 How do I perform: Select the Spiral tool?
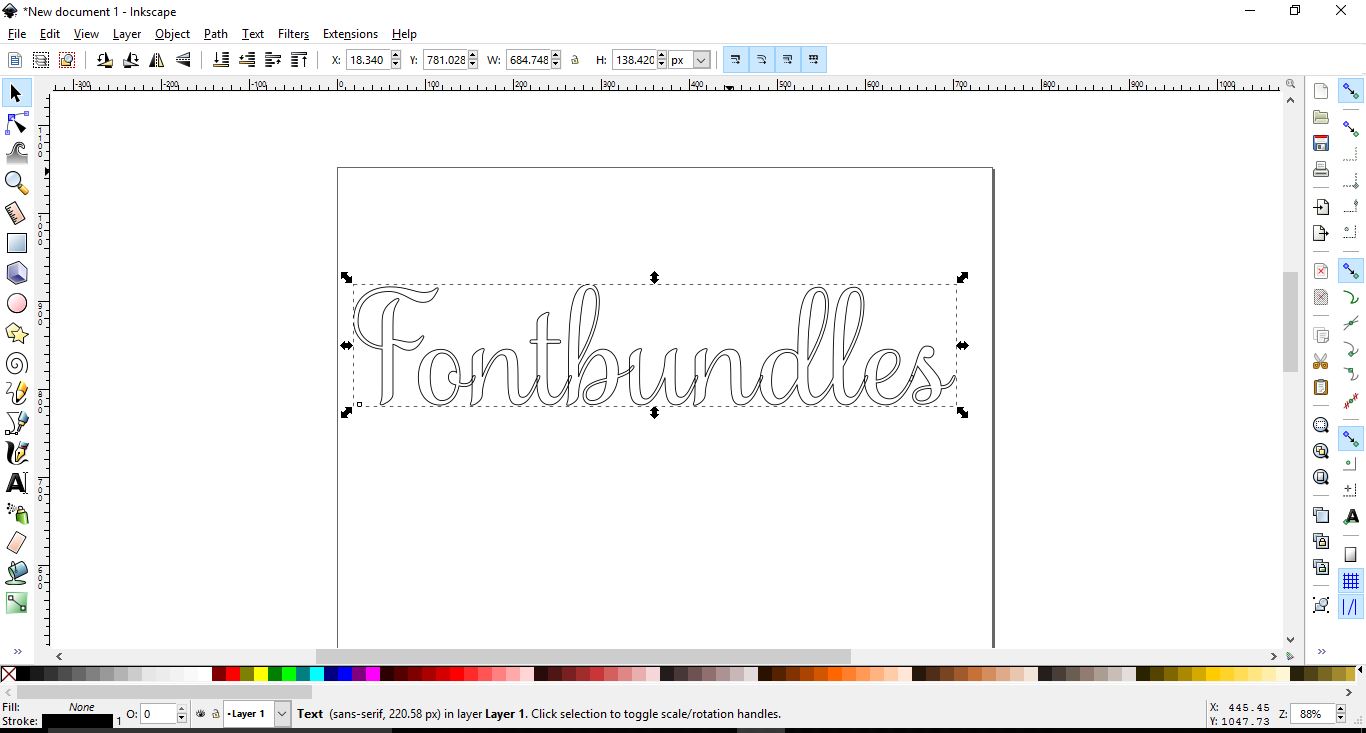[x=16, y=363]
